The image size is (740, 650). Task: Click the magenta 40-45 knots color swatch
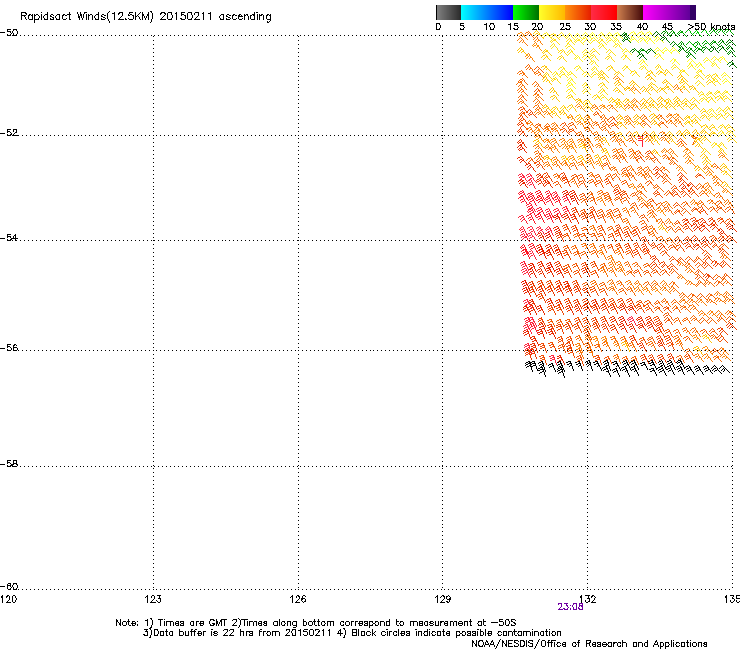tap(656, 12)
